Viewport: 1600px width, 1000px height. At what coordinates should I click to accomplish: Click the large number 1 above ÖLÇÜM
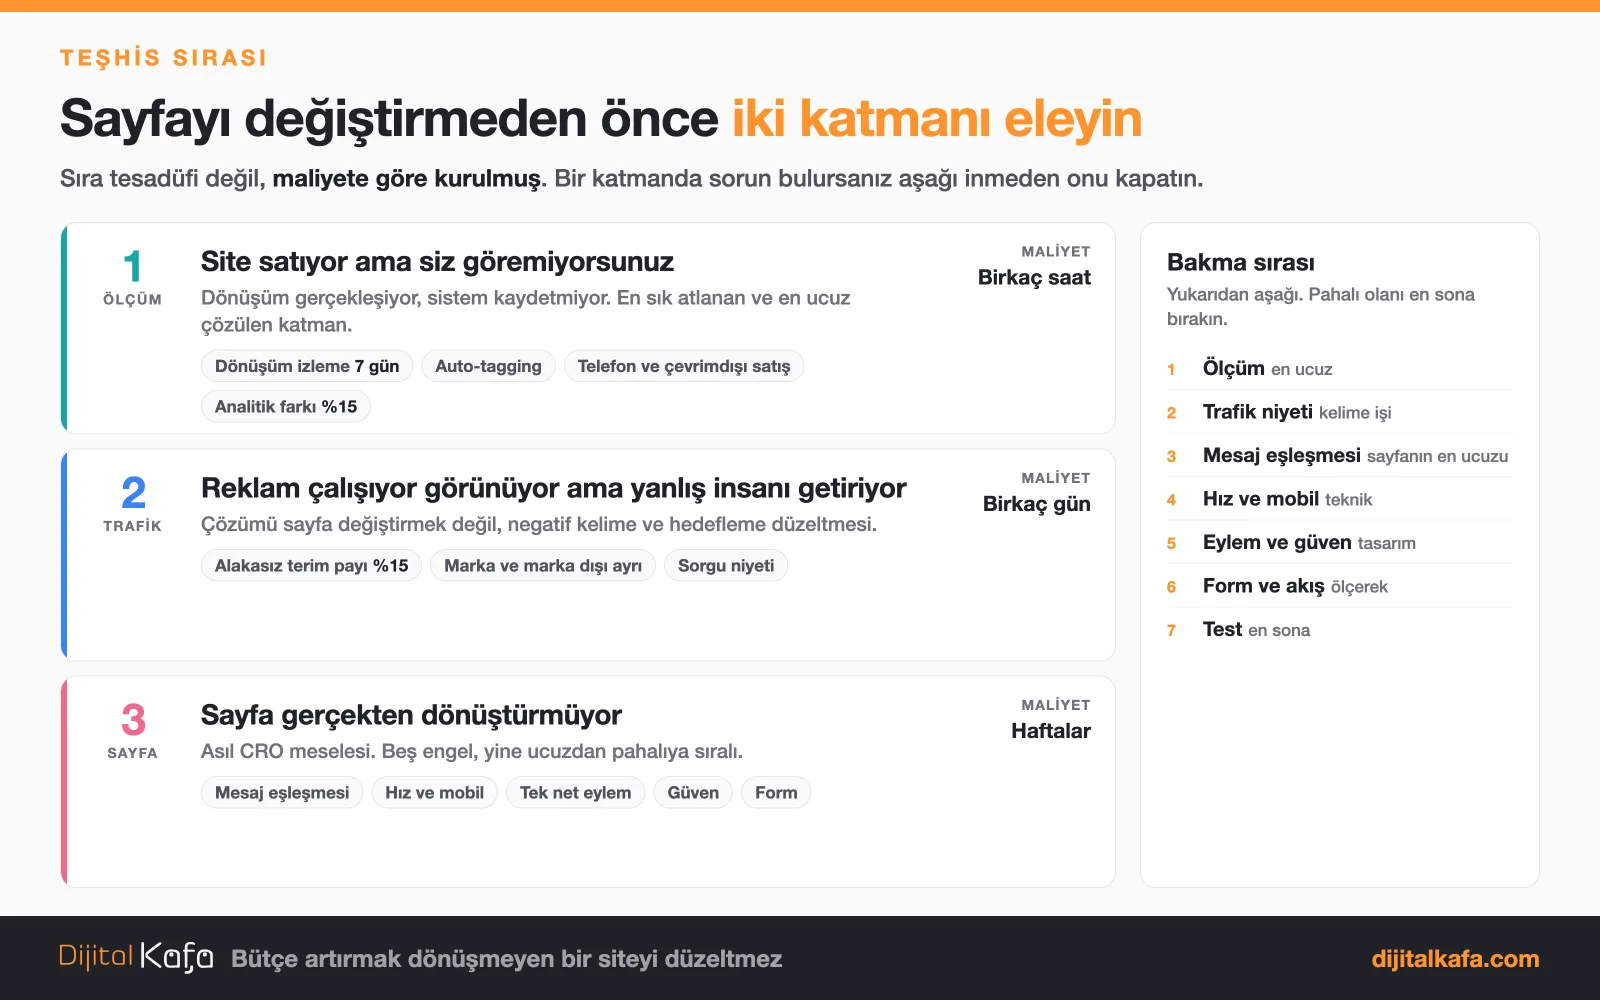pos(132,267)
